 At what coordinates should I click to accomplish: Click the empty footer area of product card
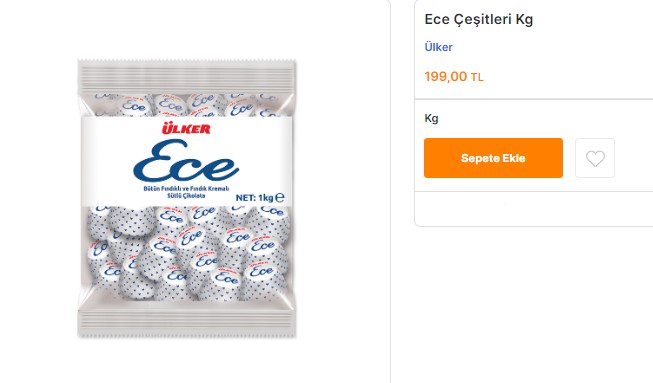534,209
